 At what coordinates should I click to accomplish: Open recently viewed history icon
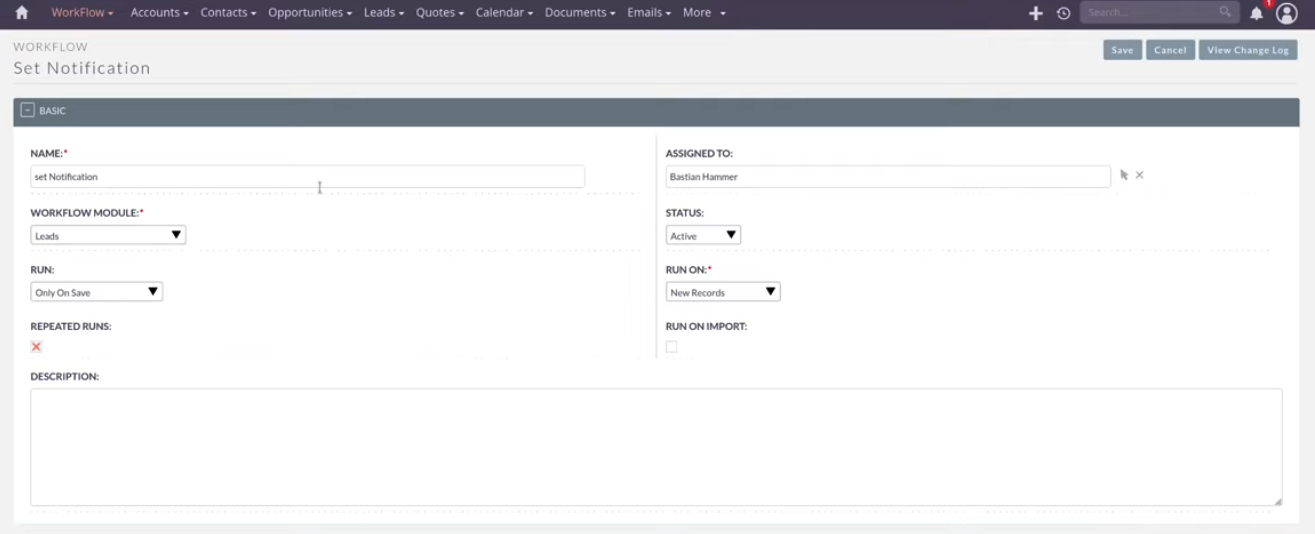pyautogui.click(x=1063, y=13)
